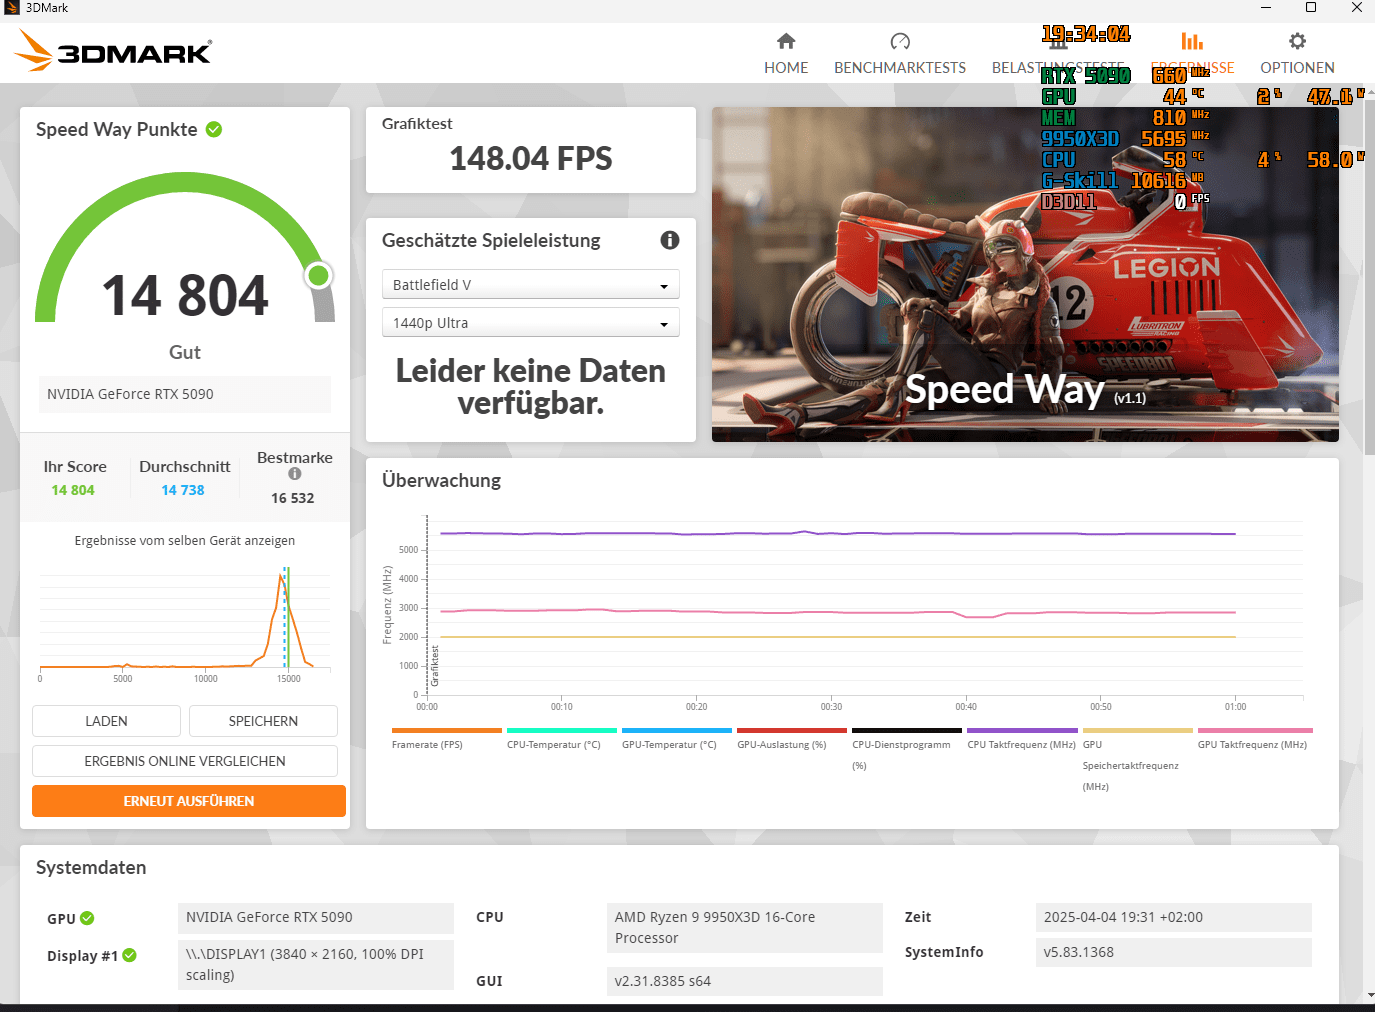This screenshot has width=1375, height=1012.
Task: Click 'Ergebnisse vom selben Gerät anzeigen' link
Action: tap(185, 540)
